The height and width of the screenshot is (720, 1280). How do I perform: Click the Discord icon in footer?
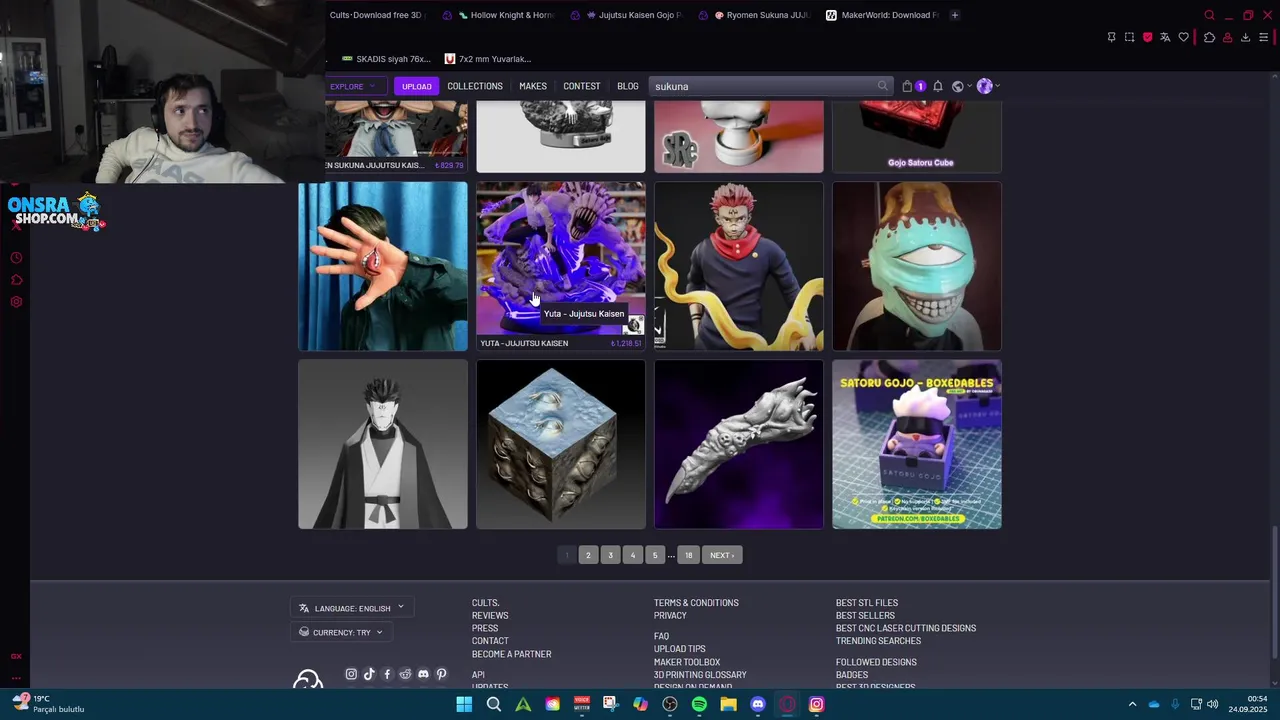(x=423, y=674)
